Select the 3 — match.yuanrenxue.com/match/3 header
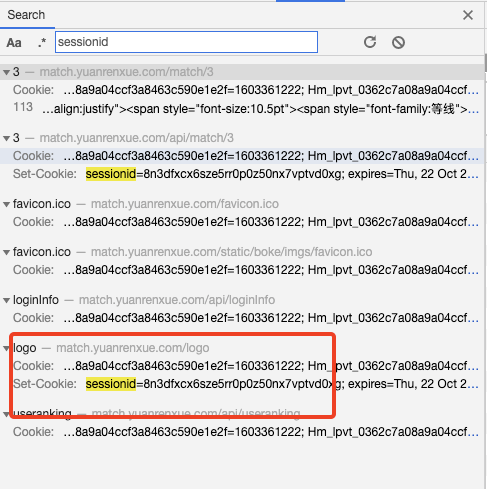Screen dimensions: 487x489 click(x=242, y=72)
